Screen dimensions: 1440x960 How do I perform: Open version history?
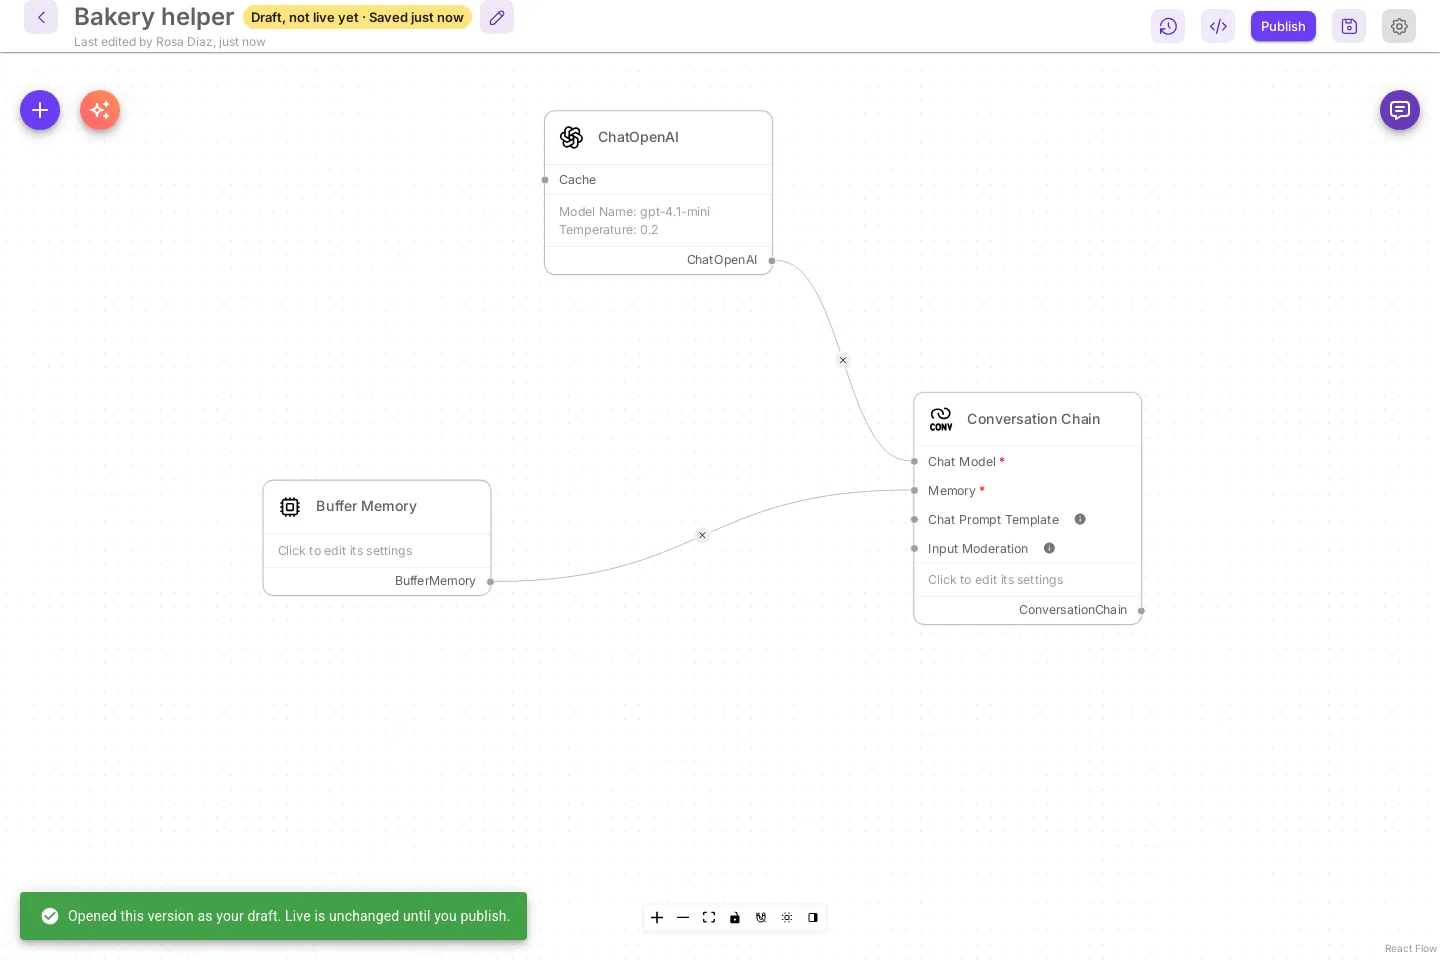pos(1168,26)
